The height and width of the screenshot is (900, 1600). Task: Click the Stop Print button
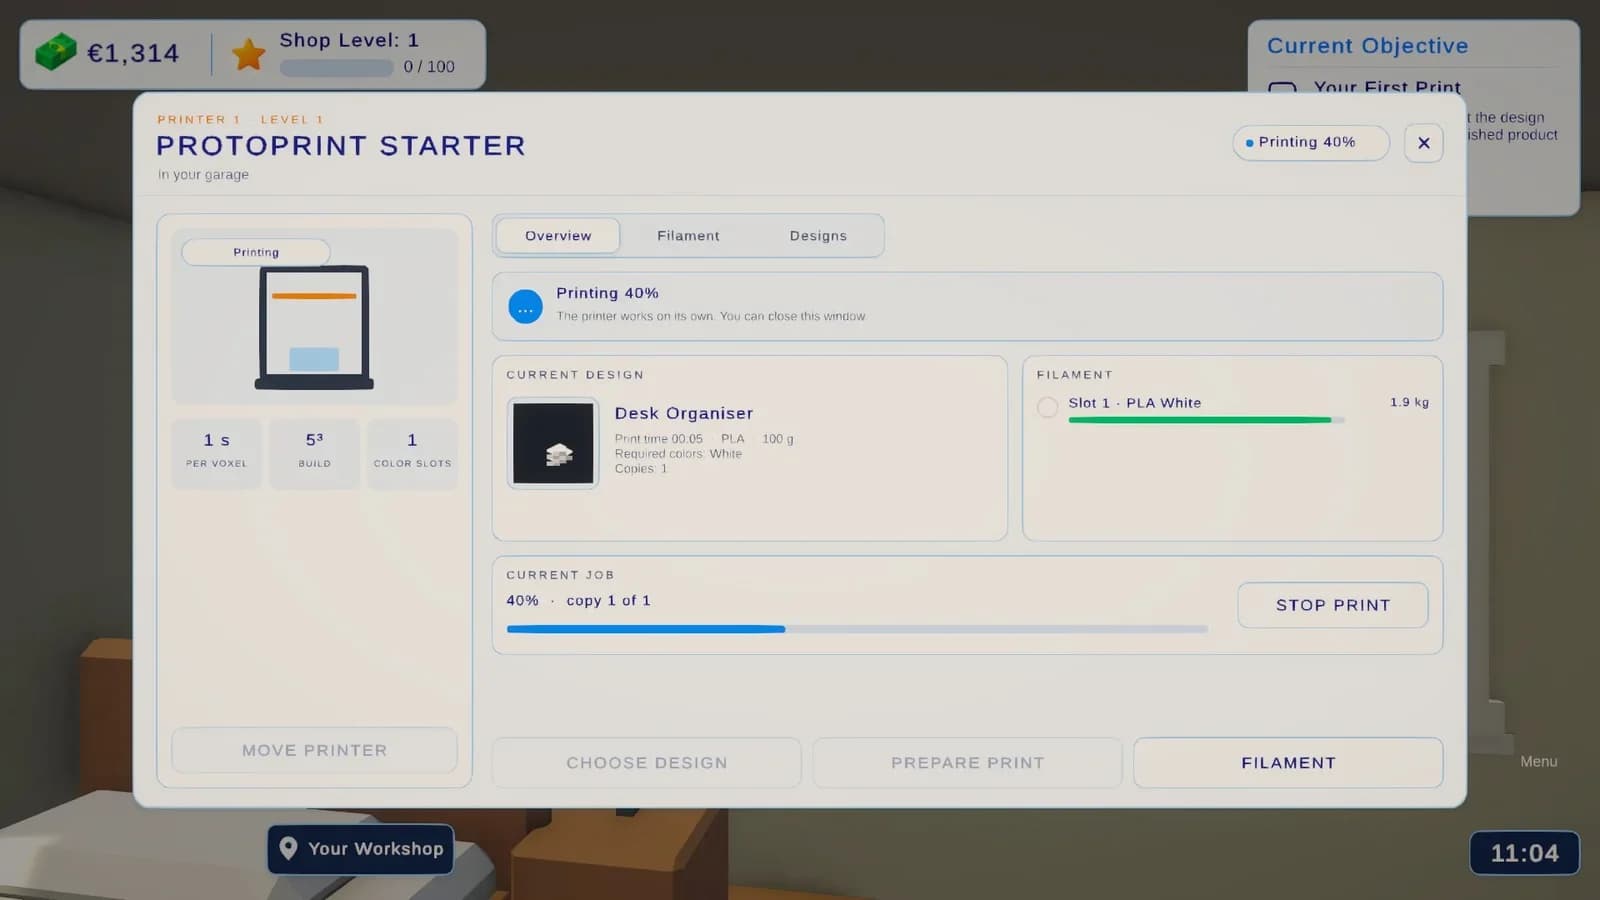[x=1333, y=605]
